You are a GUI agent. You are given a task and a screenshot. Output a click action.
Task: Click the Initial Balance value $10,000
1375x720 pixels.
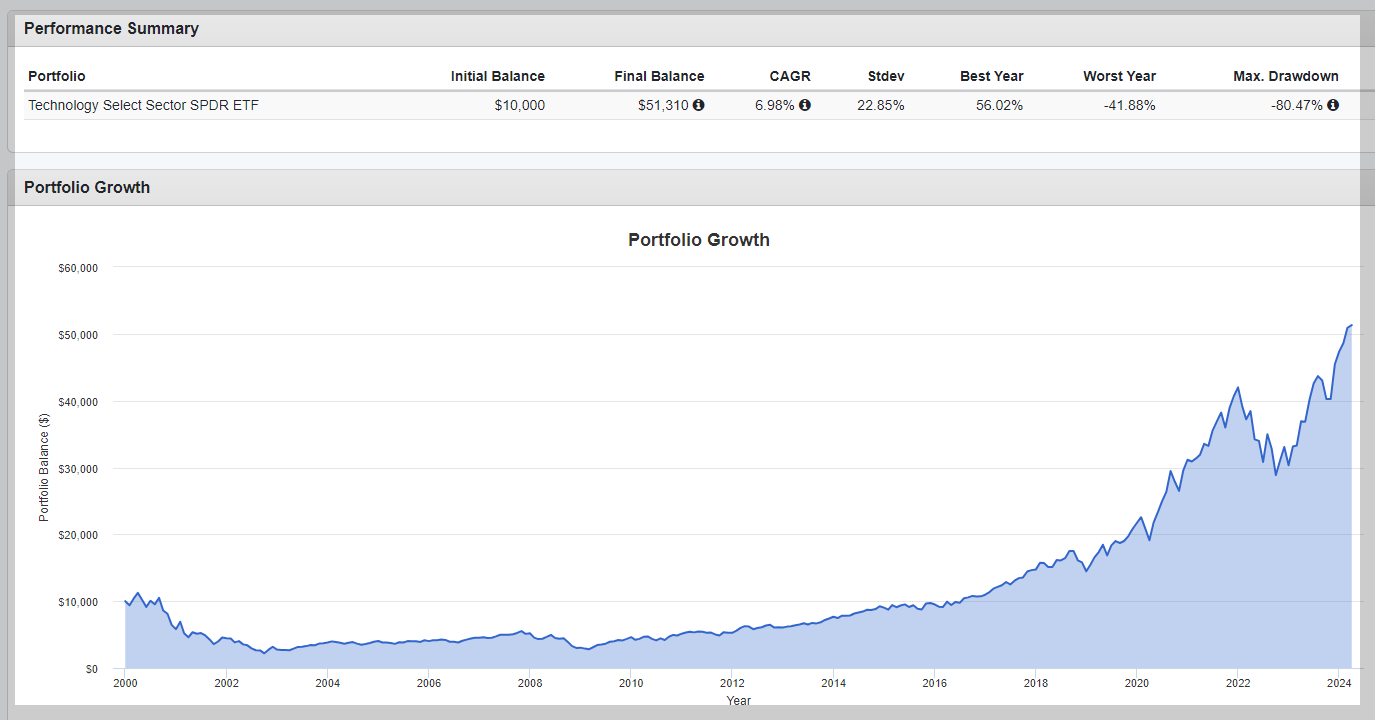(520, 105)
